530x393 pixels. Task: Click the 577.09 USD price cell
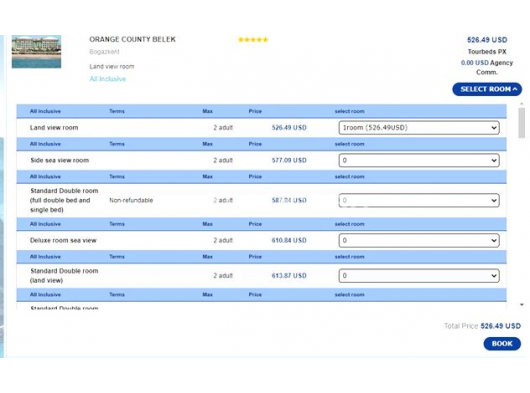pyautogui.click(x=289, y=160)
